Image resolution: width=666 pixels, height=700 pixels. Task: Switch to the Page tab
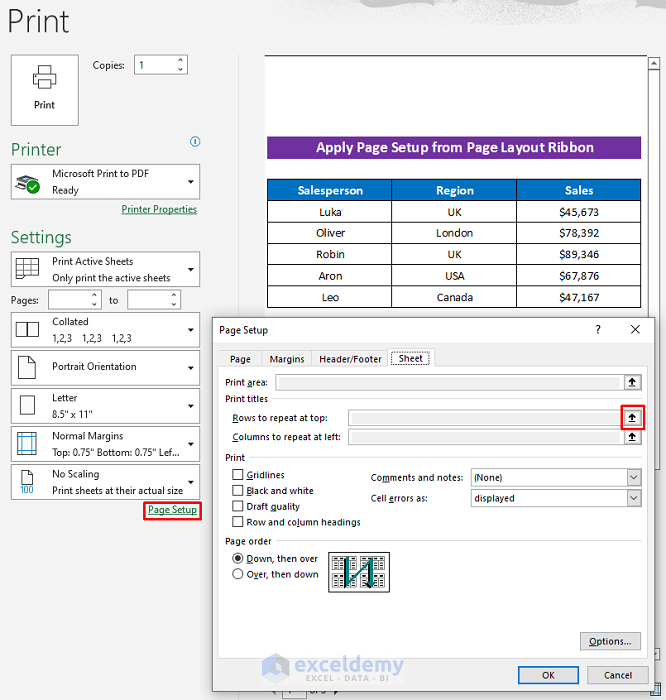pyautogui.click(x=240, y=359)
